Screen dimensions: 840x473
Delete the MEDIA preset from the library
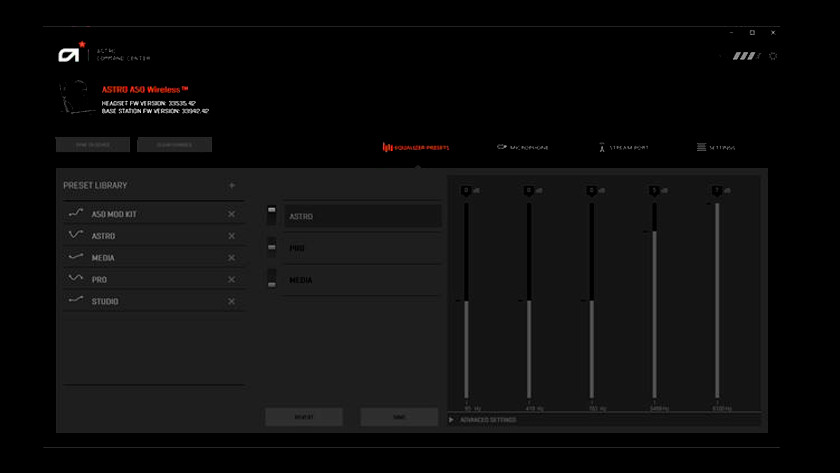(x=231, y=258)
